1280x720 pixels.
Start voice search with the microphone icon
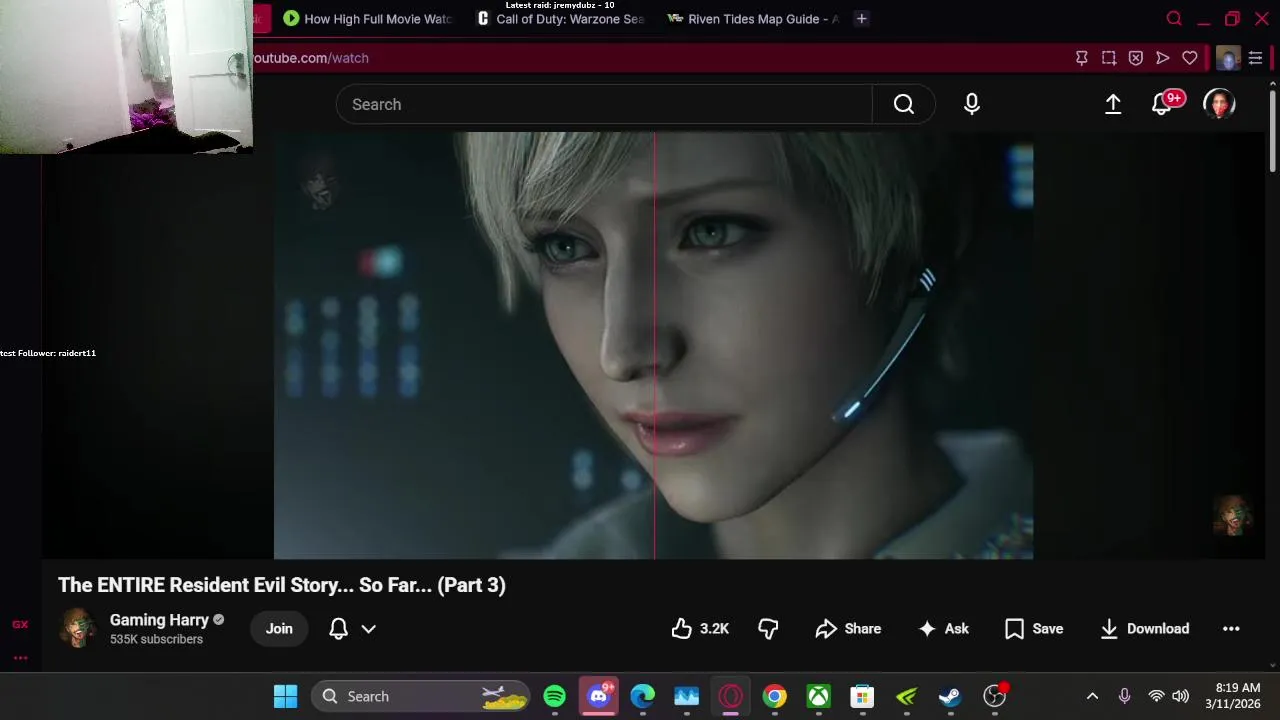click(x=972, y=104)
